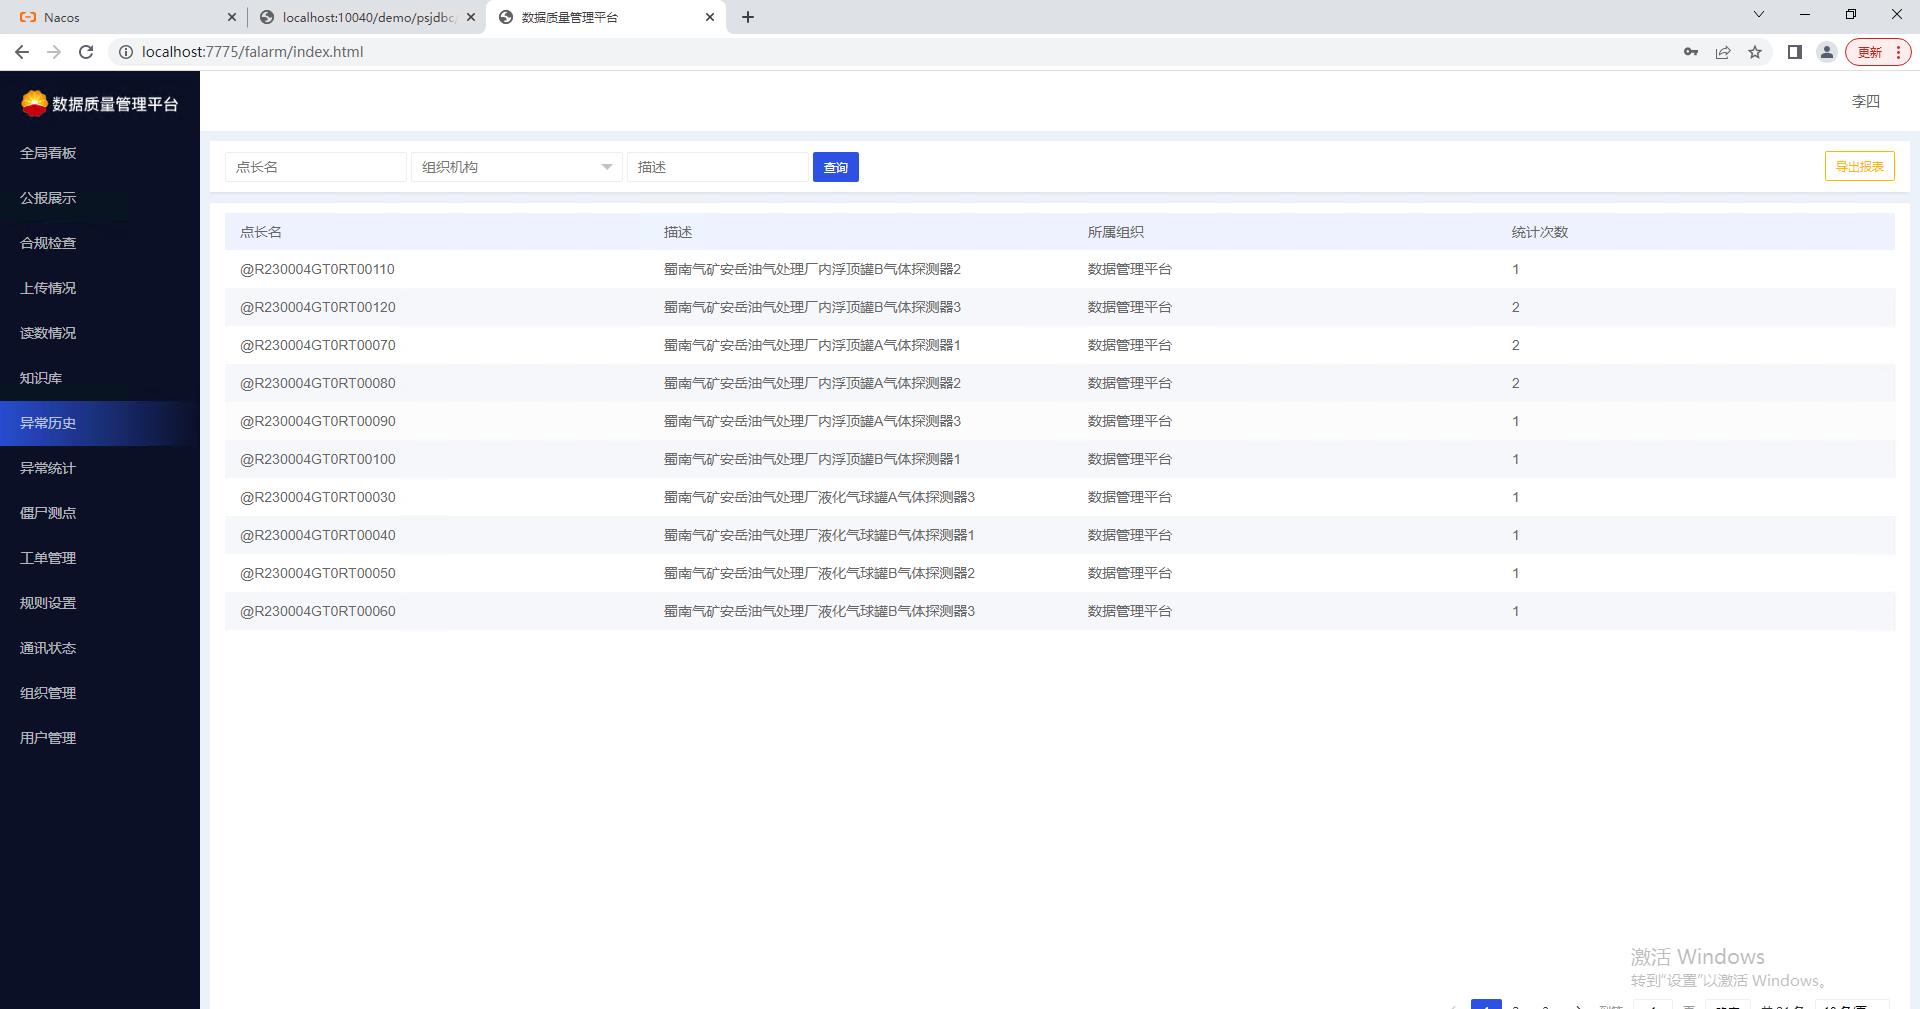The width and height of the screenshot is (1920, 1009).
Task: Focus the 点长名 input field
Action: tap(315, 167)
